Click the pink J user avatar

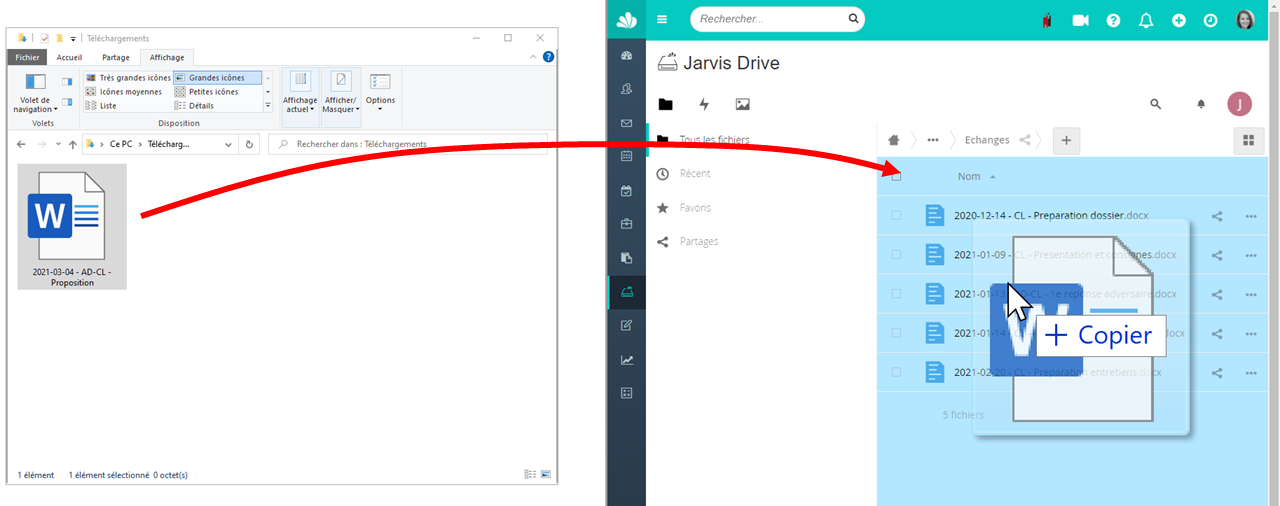click(x=1240, y=104)
